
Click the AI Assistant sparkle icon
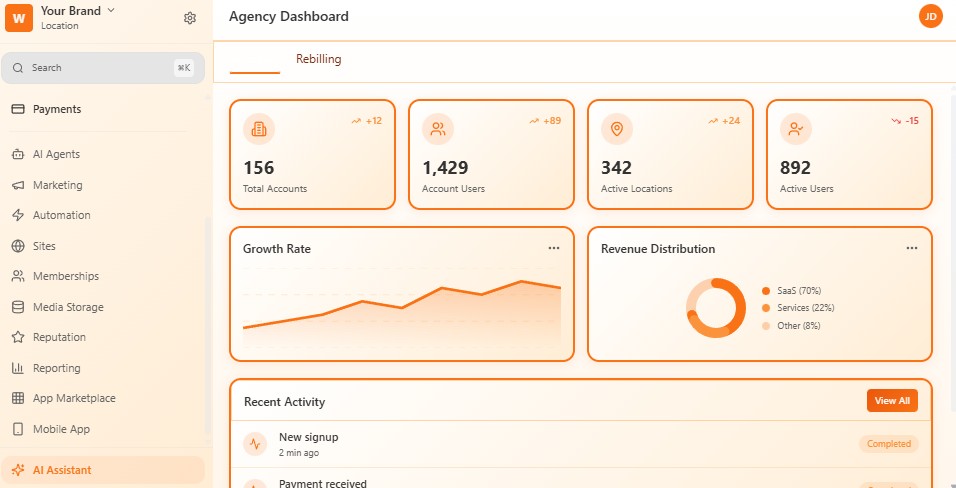pos(18,470)
